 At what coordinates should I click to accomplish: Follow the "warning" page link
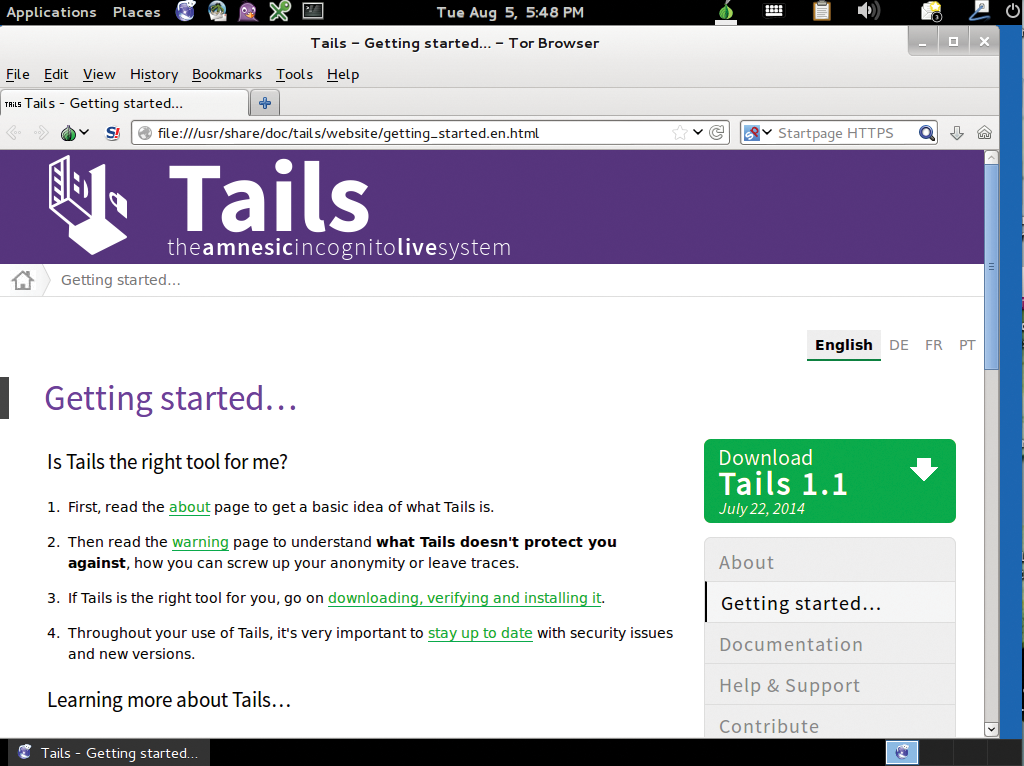click(200, 542)
